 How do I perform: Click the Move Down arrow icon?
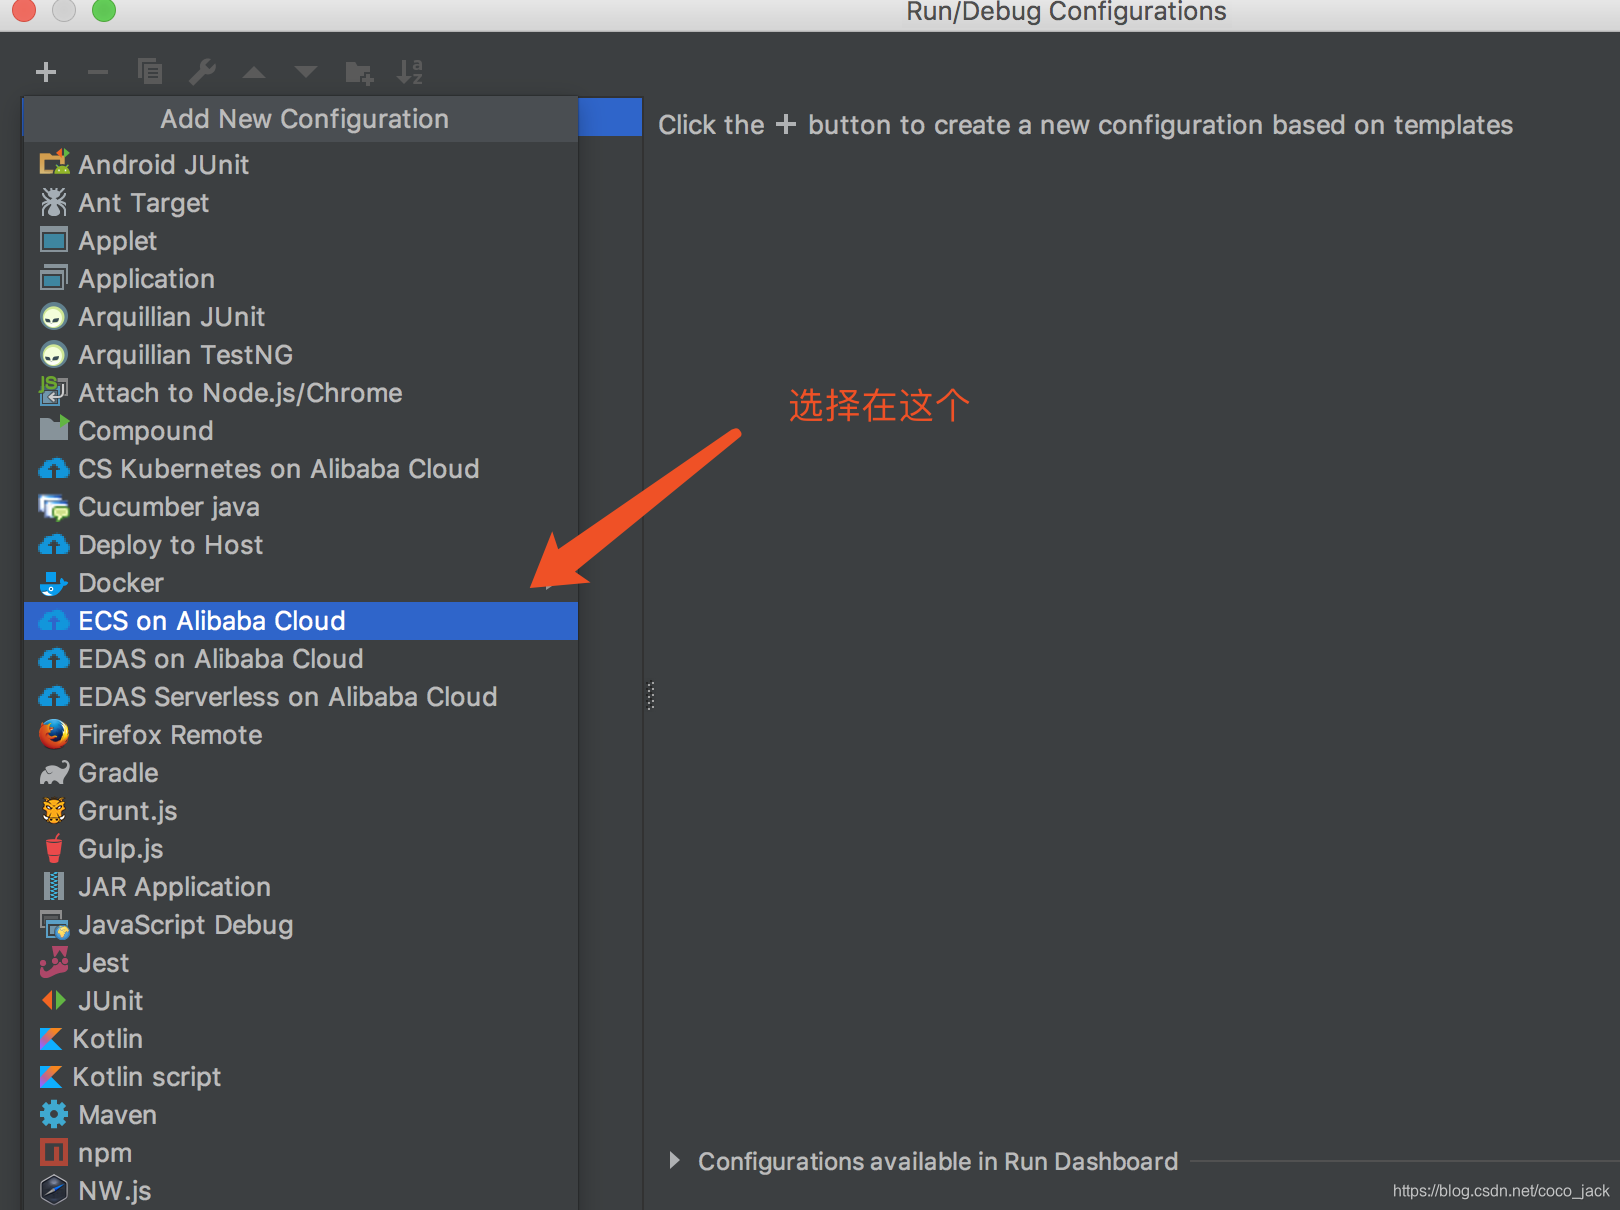tap(306, 72)
